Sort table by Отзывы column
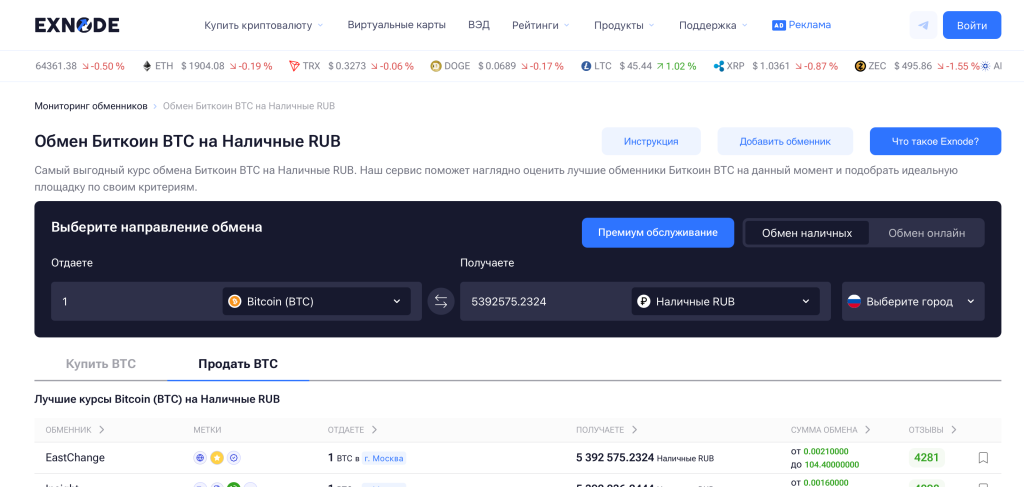Image resolution: width=1024 pixels, height=487 pixels. tap(933, 430)
